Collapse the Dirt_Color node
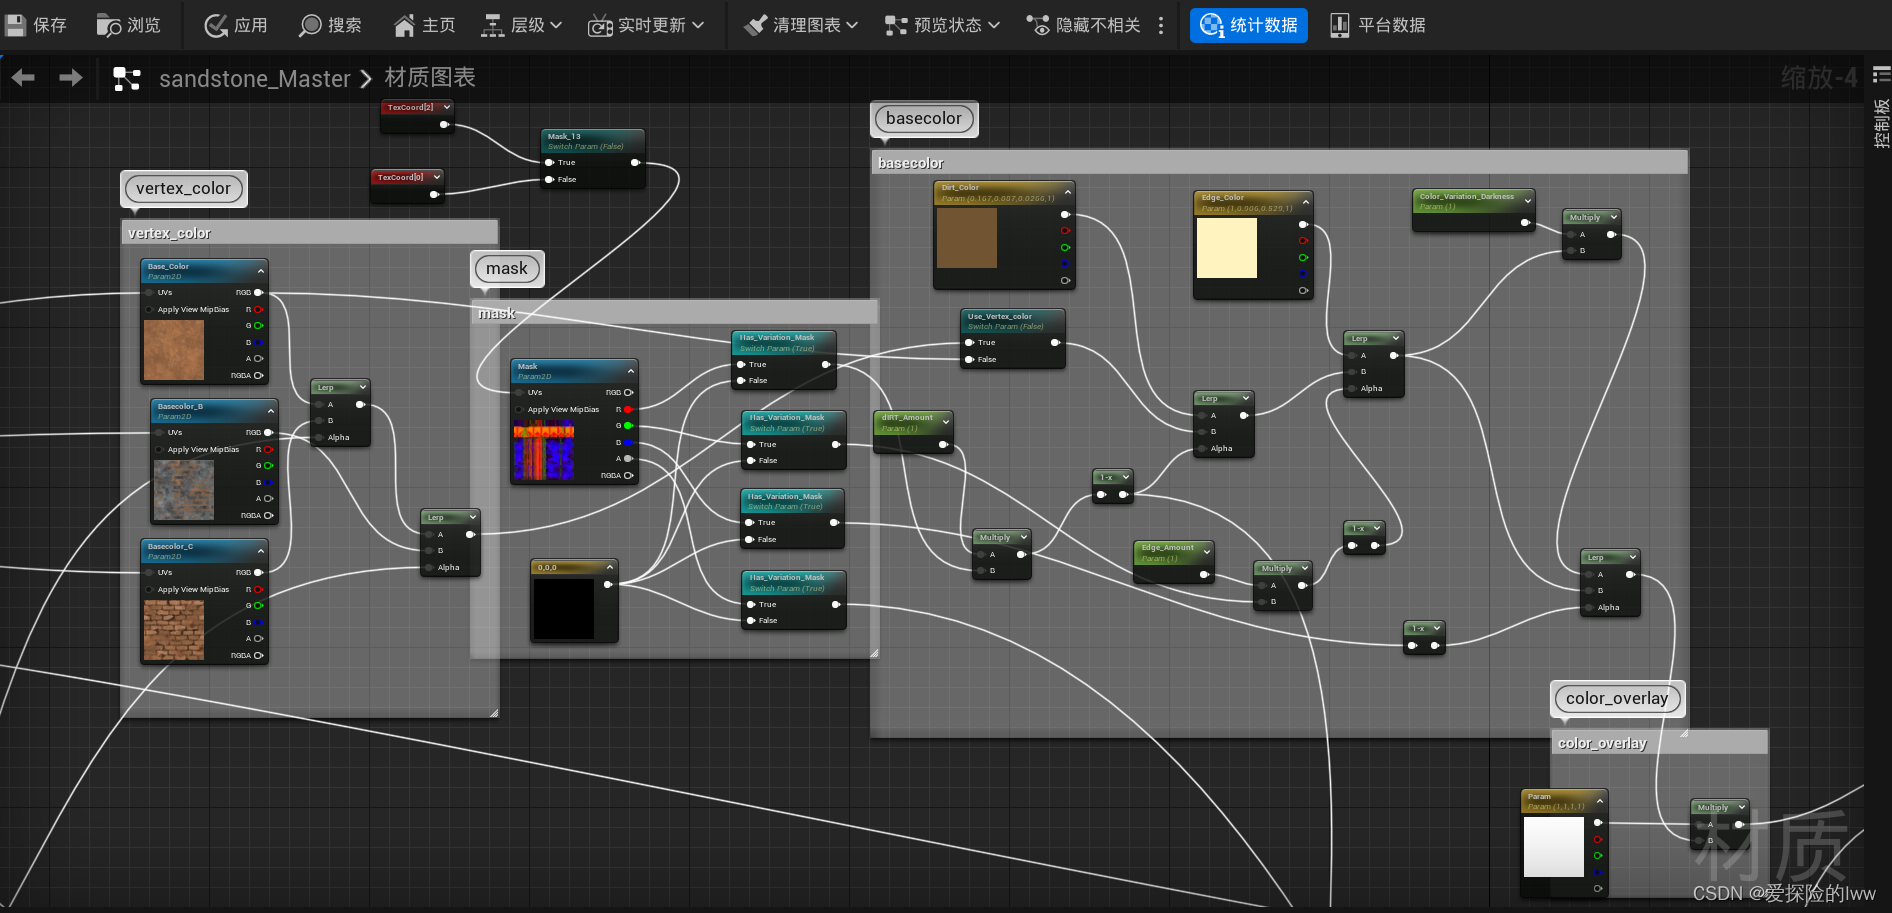This screenshot has height=913, width=1892. coord(1068,192)
